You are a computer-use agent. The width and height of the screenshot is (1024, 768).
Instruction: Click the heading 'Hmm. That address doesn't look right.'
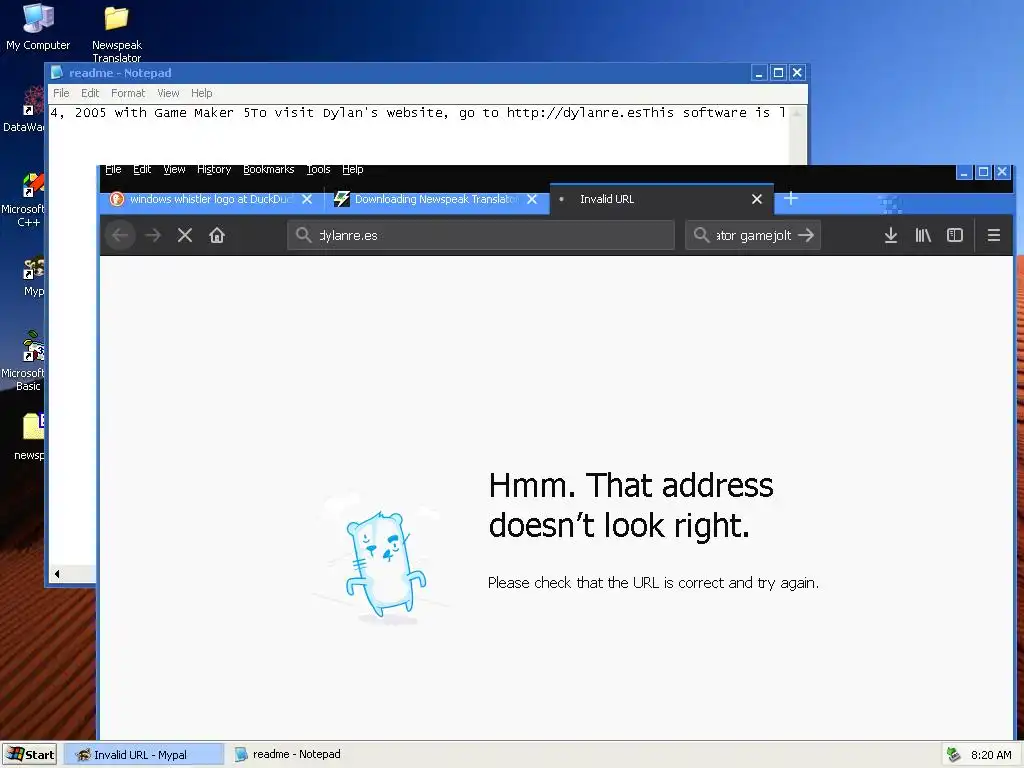pos(631,505)
